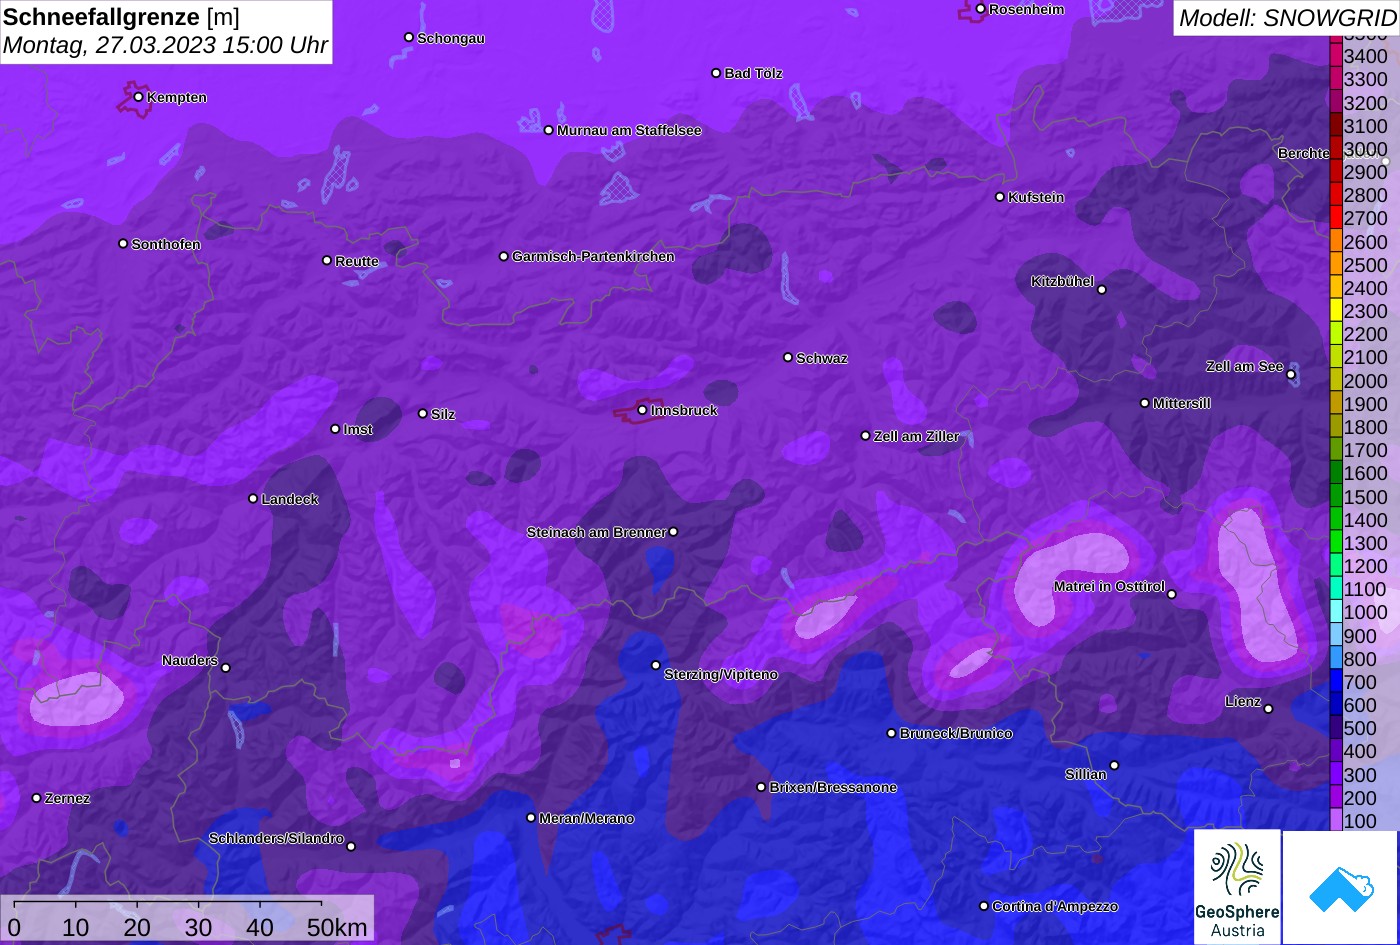
Task: Click the scale bar 20 tick label
Action: coord(137,927)
